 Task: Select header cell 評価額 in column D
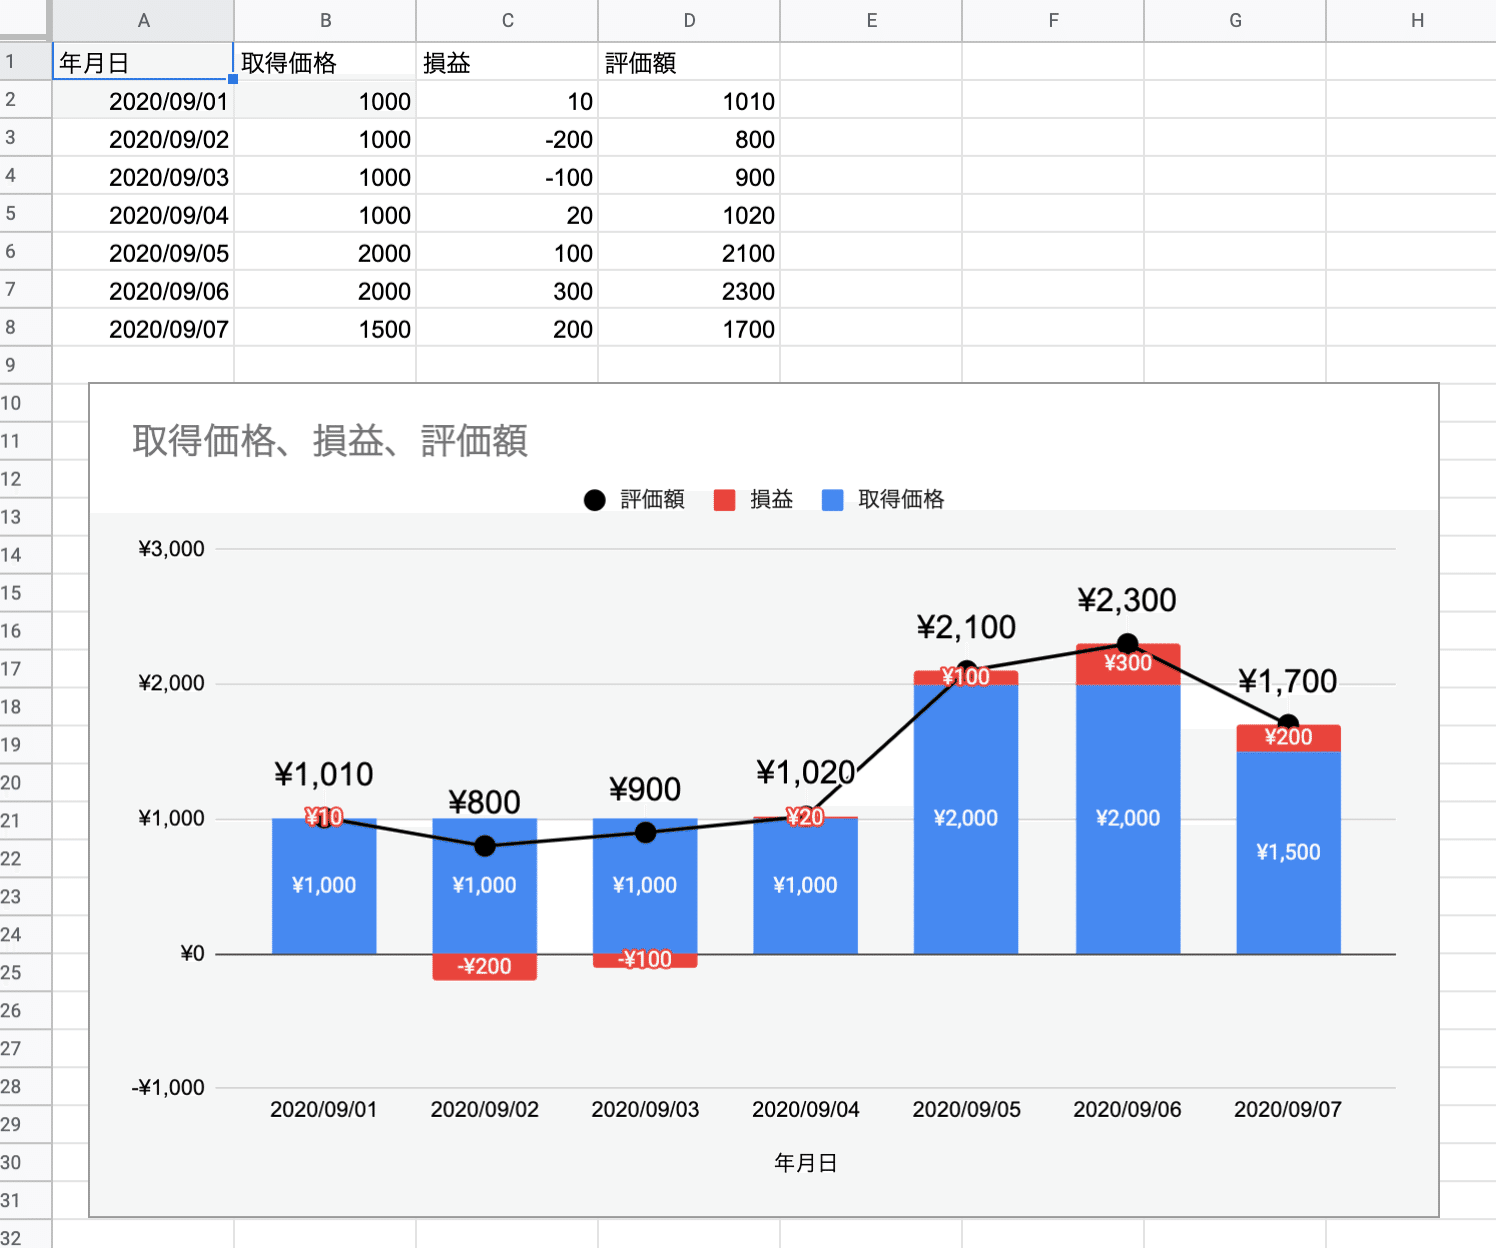(x=689, y=62)
